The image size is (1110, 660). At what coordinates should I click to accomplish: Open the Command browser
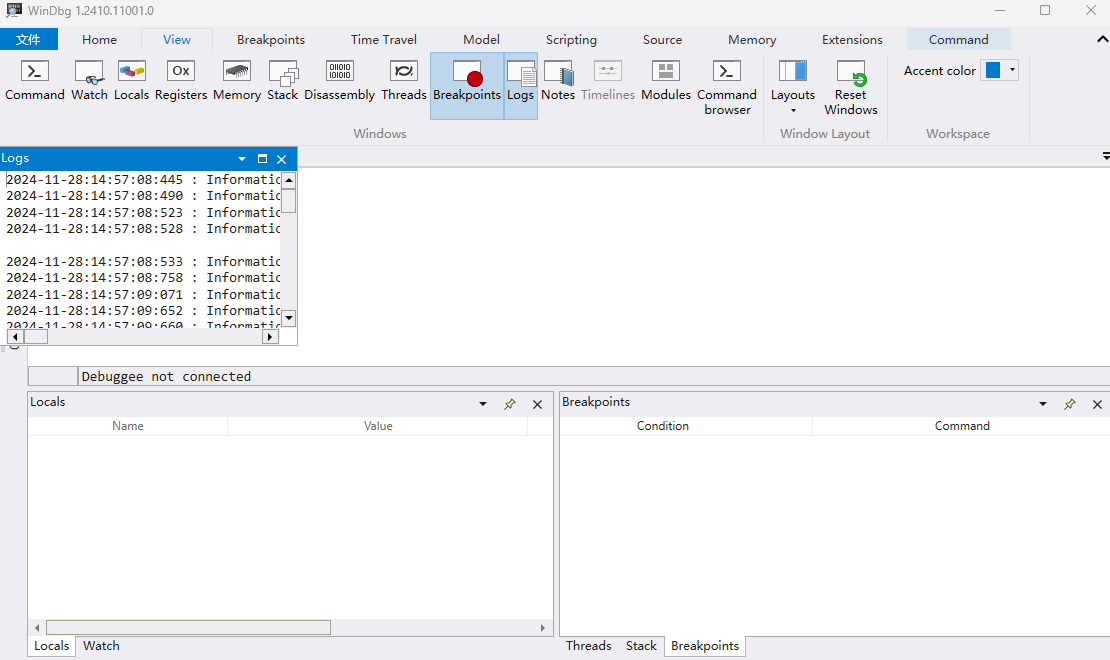coord(727,87)
